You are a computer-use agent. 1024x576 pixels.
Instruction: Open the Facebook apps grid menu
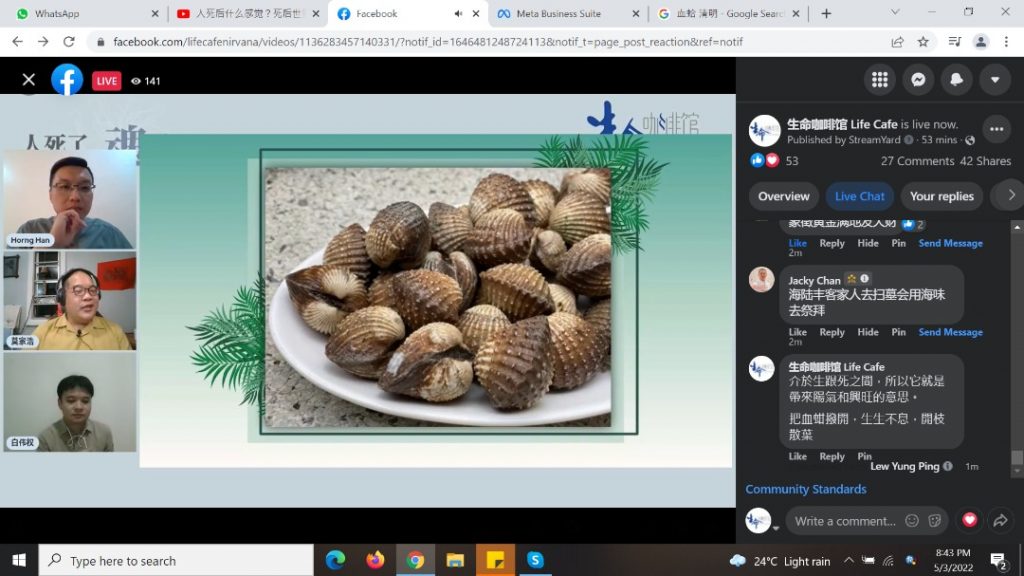tap(880, 80)
